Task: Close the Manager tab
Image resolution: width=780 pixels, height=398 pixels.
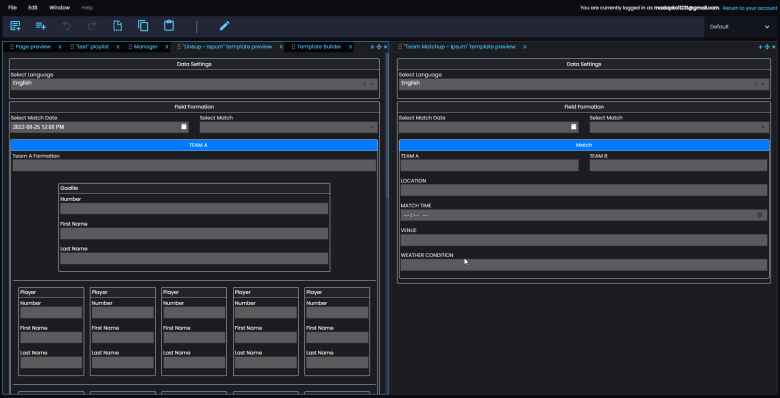Action: (x=167, y=47)
